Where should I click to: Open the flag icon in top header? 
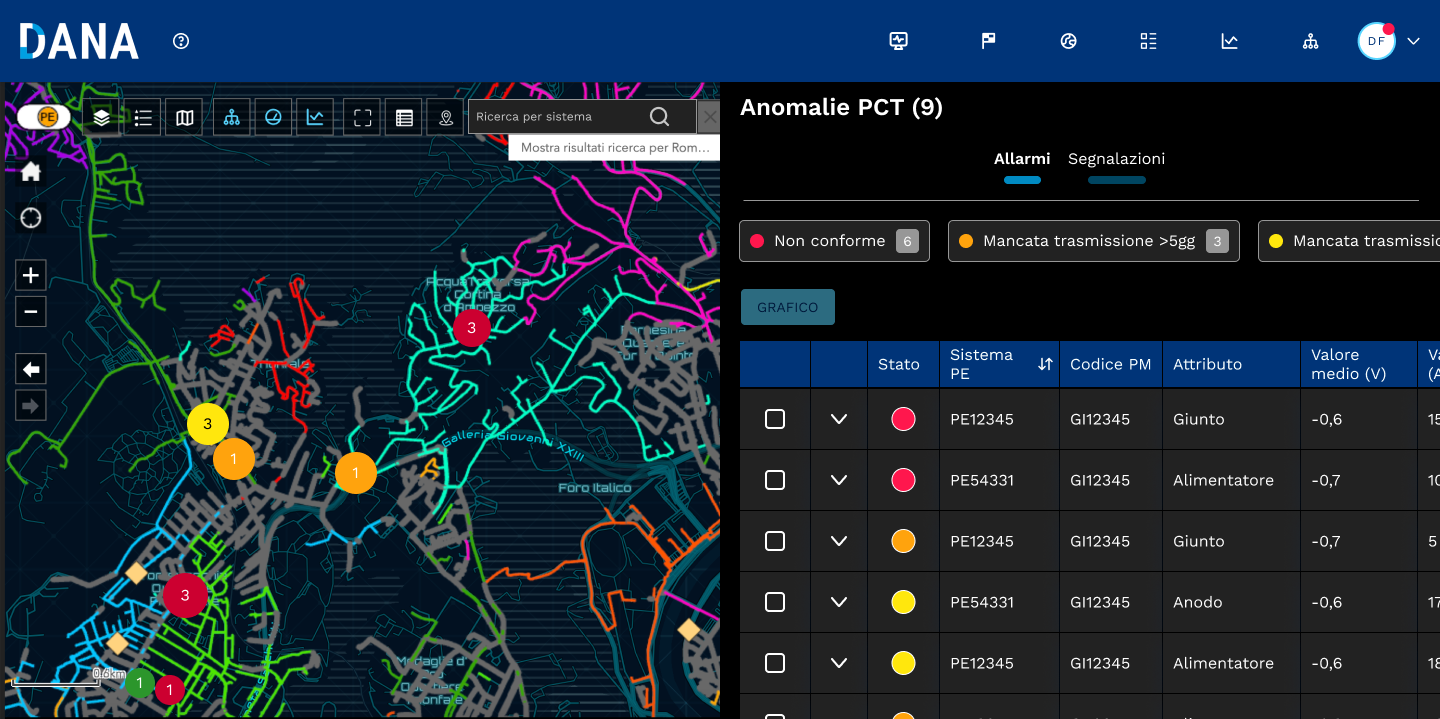click(x=988, y=41)
